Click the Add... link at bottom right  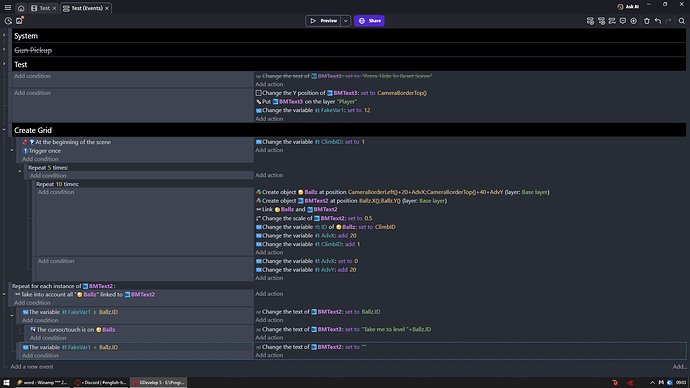point(679,366)
